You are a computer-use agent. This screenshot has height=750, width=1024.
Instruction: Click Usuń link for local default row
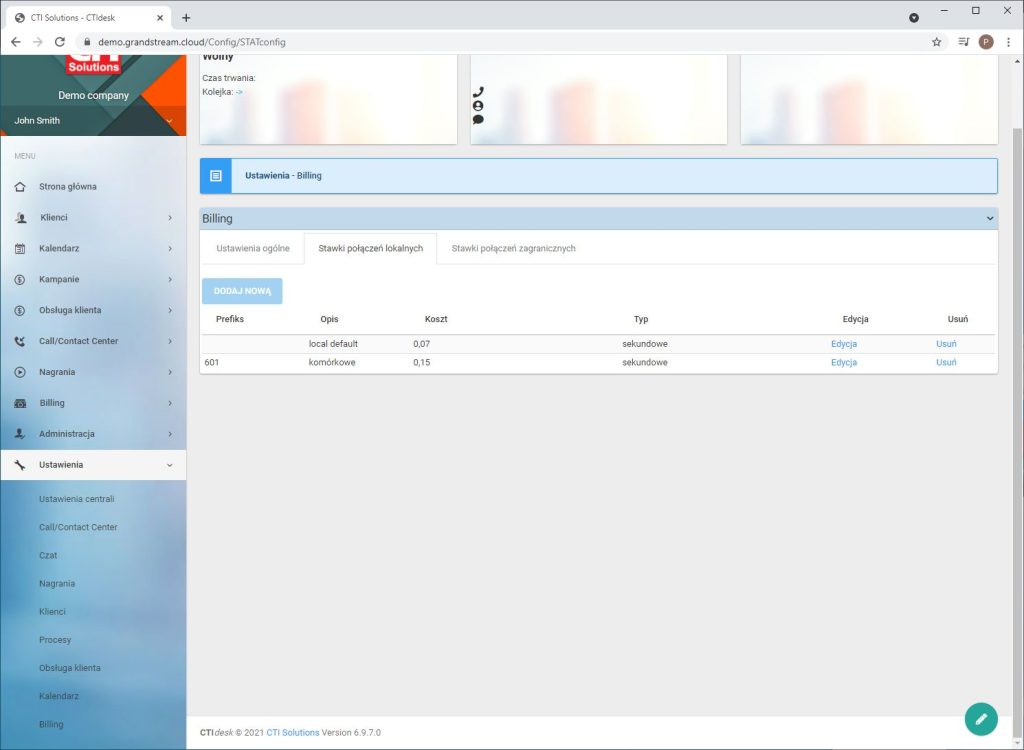(946, 344)
